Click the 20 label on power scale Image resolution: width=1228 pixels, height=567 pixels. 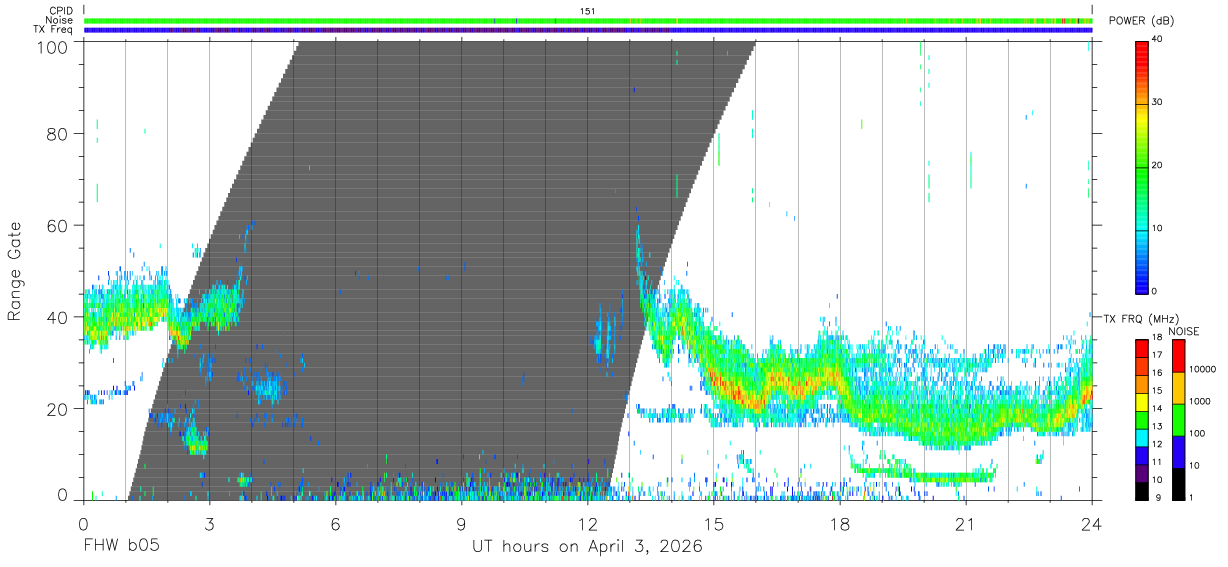click(1157, 165)
